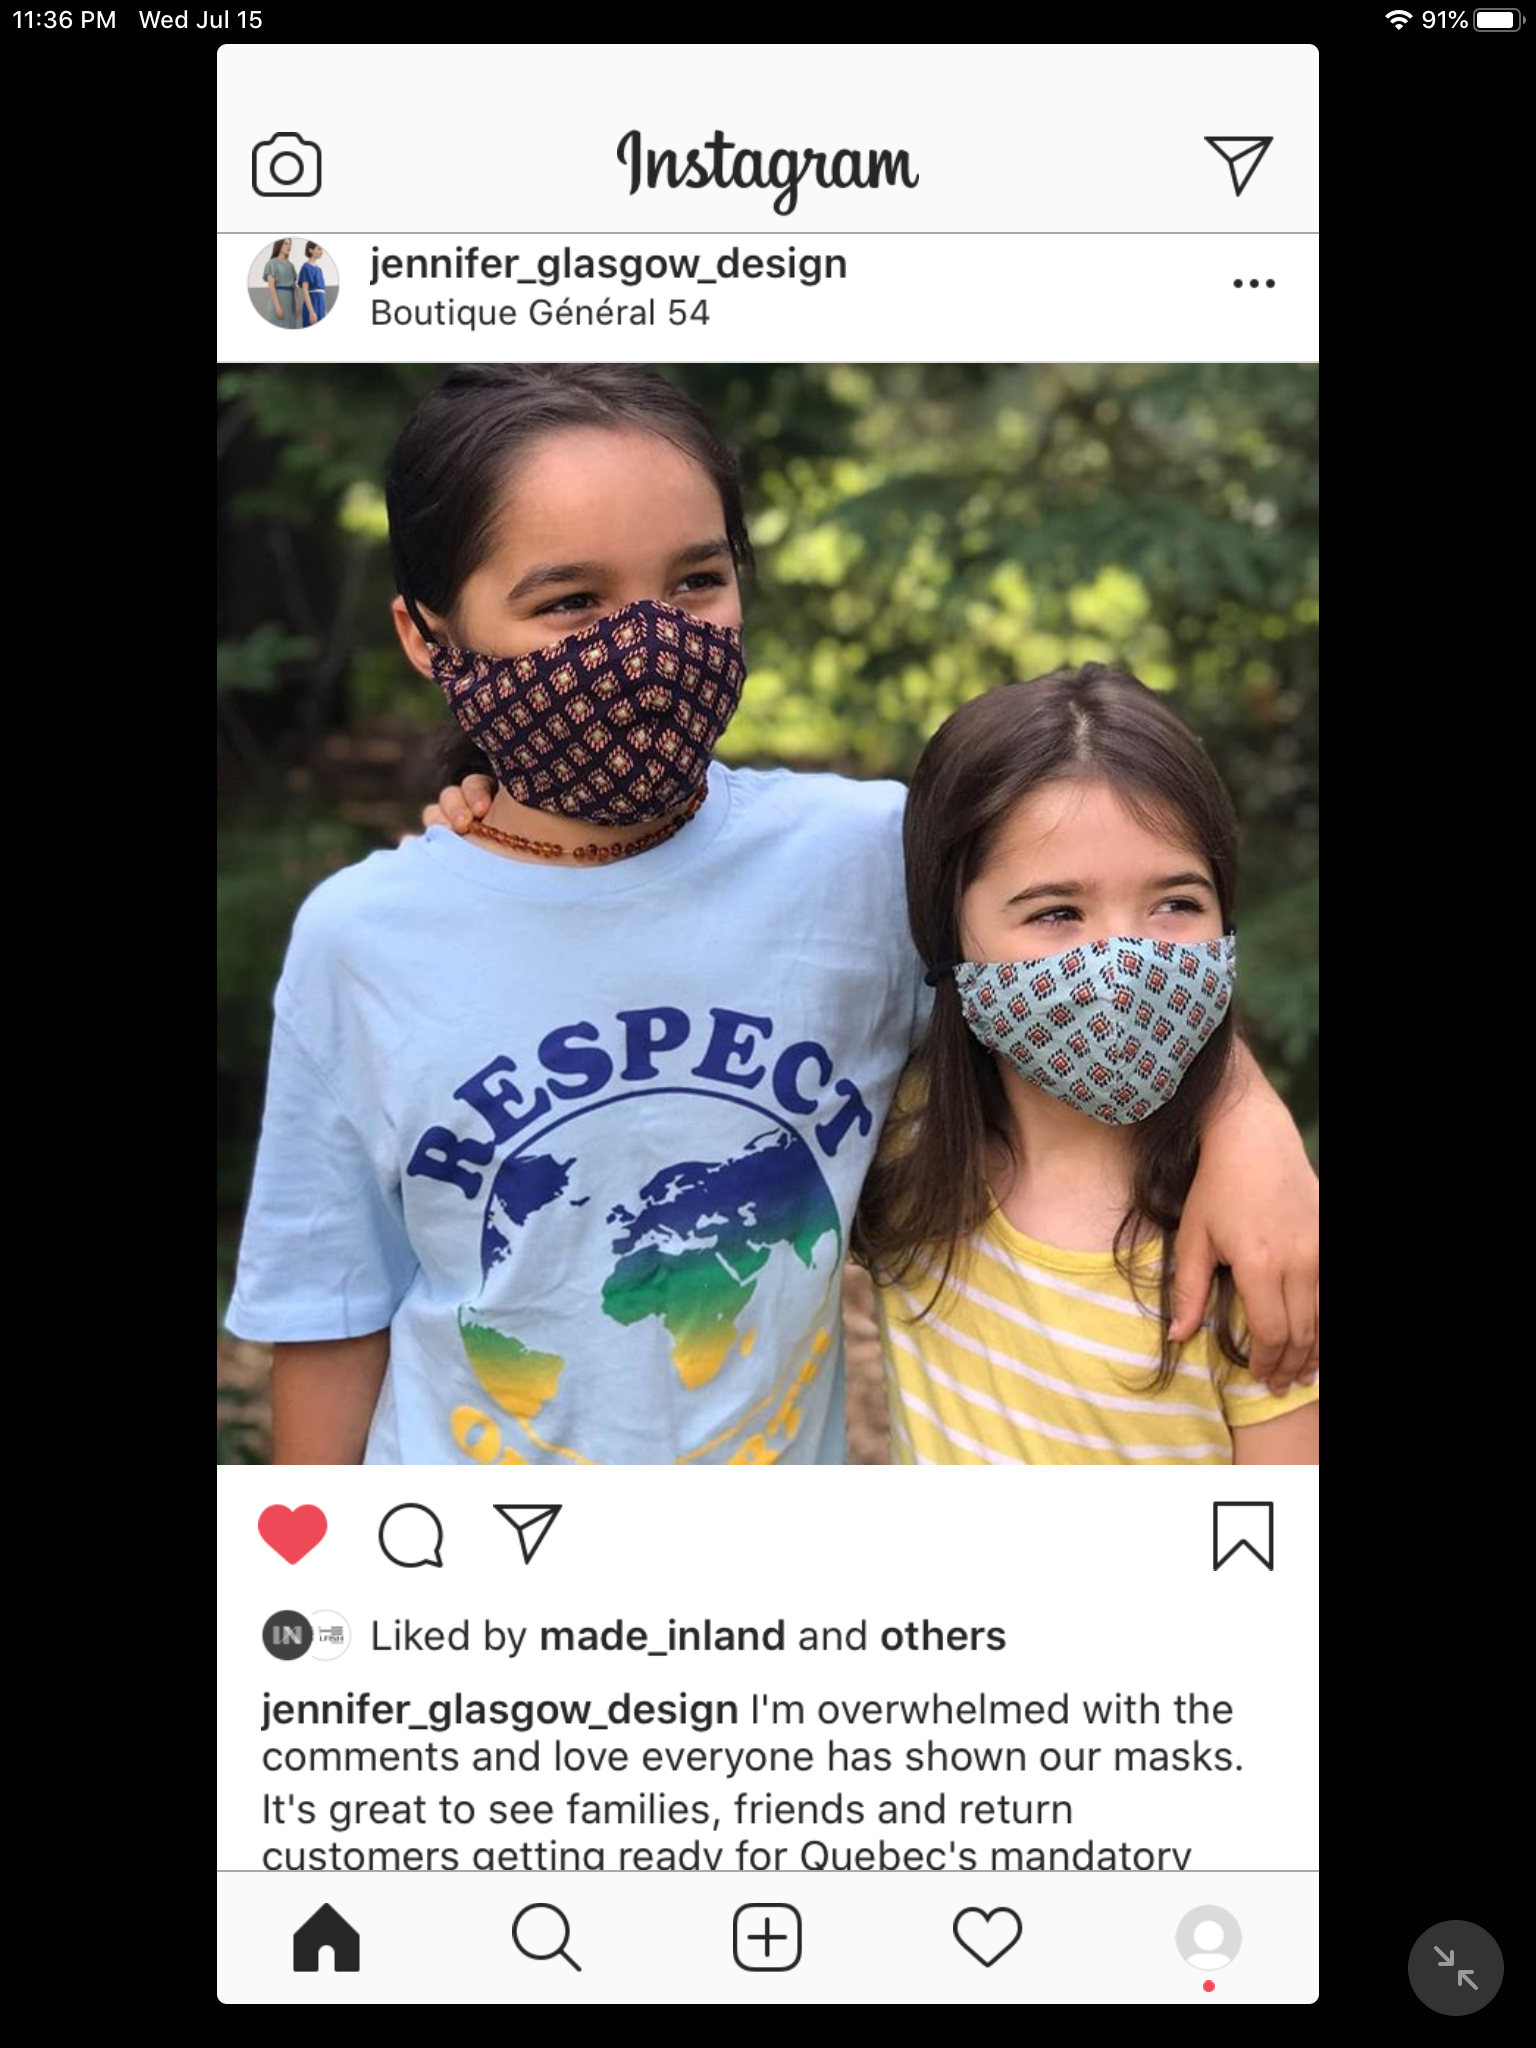The image size is (1536, 2048).
Task: Go to the Home tab
Action: 326,1938
